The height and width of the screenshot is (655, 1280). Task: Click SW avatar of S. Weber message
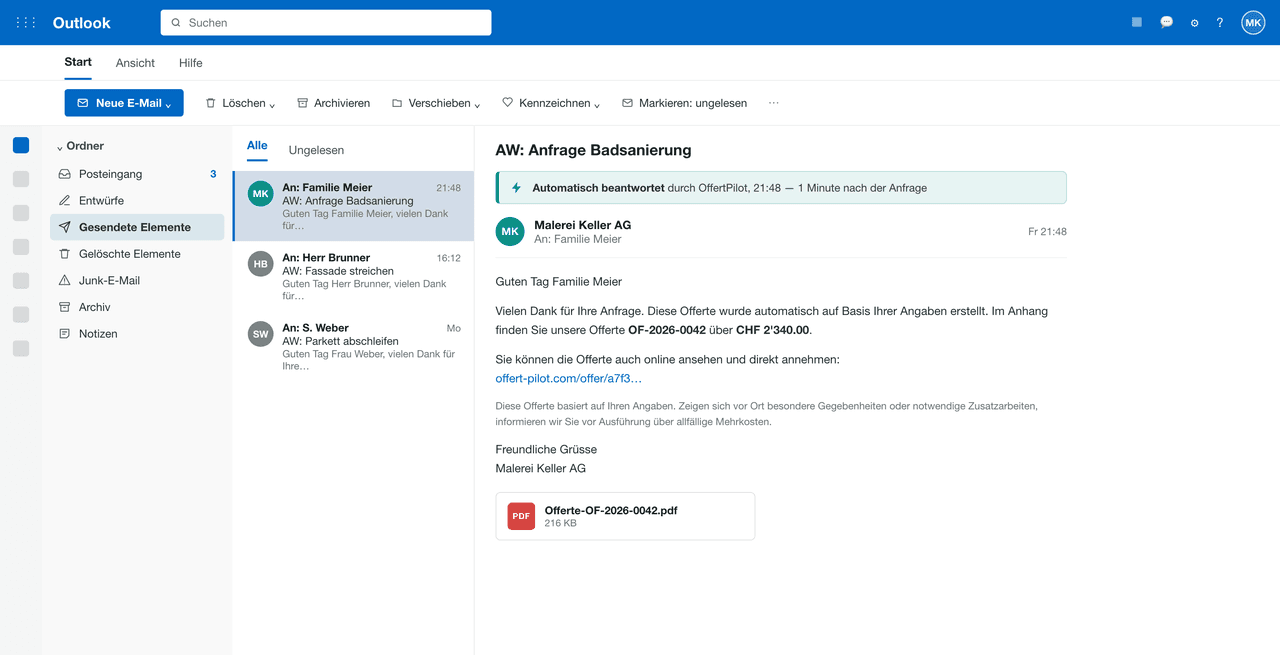(260, 334)
